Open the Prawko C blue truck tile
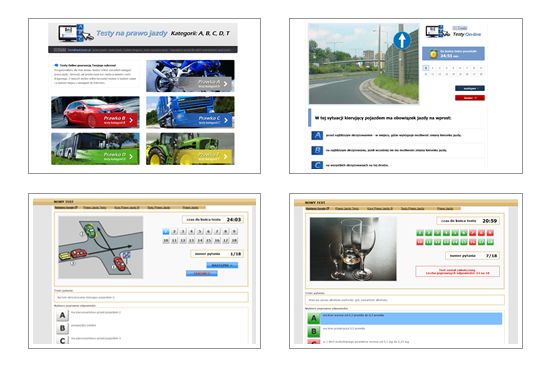 pyautogui.click(x=190, y=112)
